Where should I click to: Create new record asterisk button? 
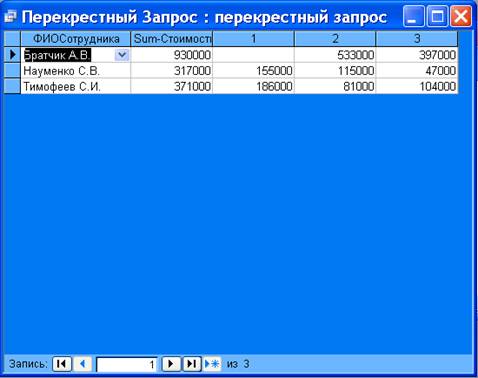coord(212,364)
